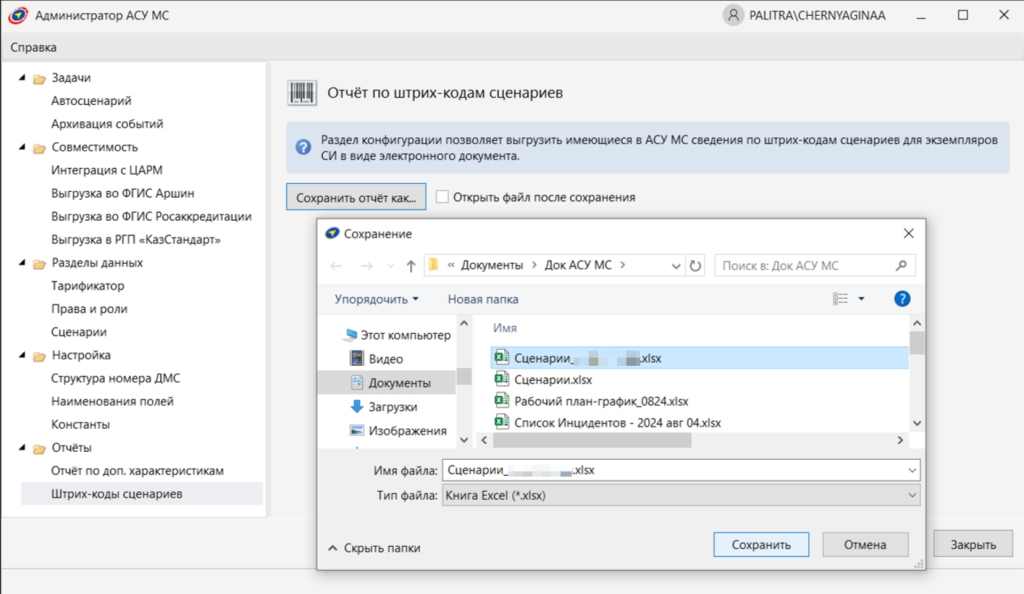Click the blue info question icon
The width and height of the screenshot is (1024, 594).
pos(303,148)
